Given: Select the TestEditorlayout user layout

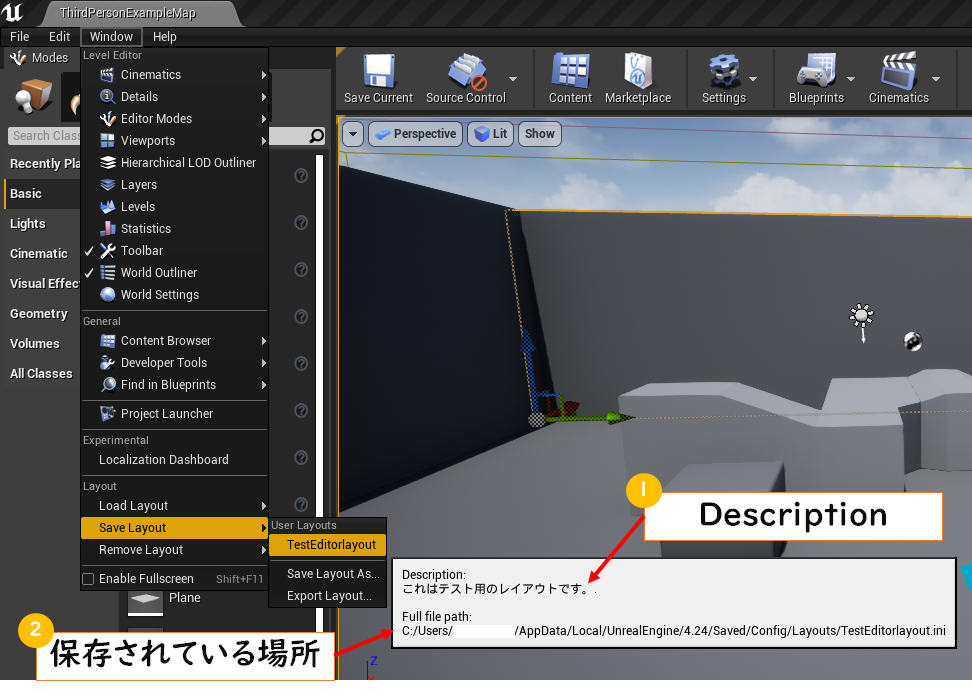Looking at the screenshot, I should pyautogui.click(x=327, y=545).
